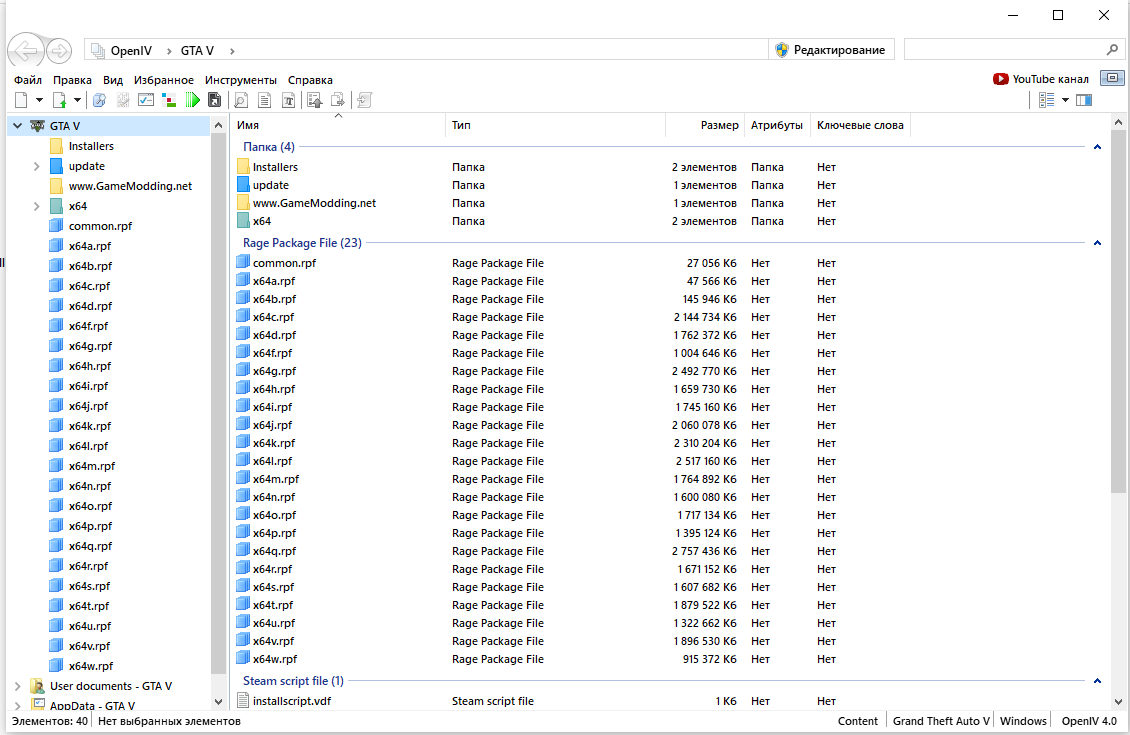The height and width of the screenshot is (735, 1130).
Task: Select x64w.rpf in the left tree
Action: (x=91, y=667)
